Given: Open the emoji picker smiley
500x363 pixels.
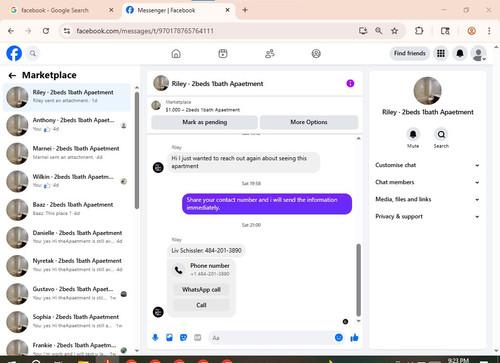Looking at the screenshot, I should (339, 338).
